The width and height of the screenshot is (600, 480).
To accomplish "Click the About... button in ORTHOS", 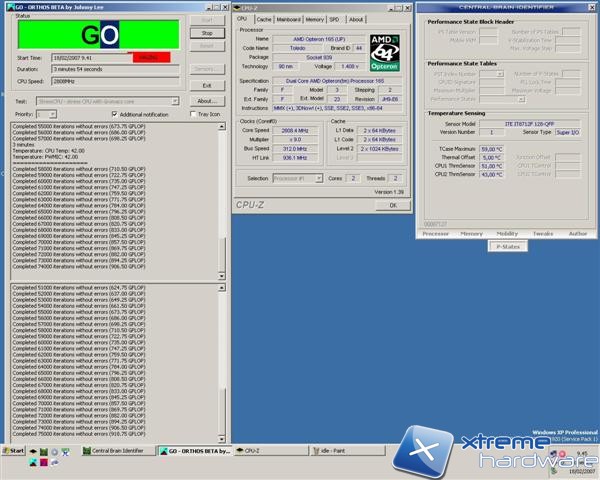I will pyautogui.click(x=207, y=101).
